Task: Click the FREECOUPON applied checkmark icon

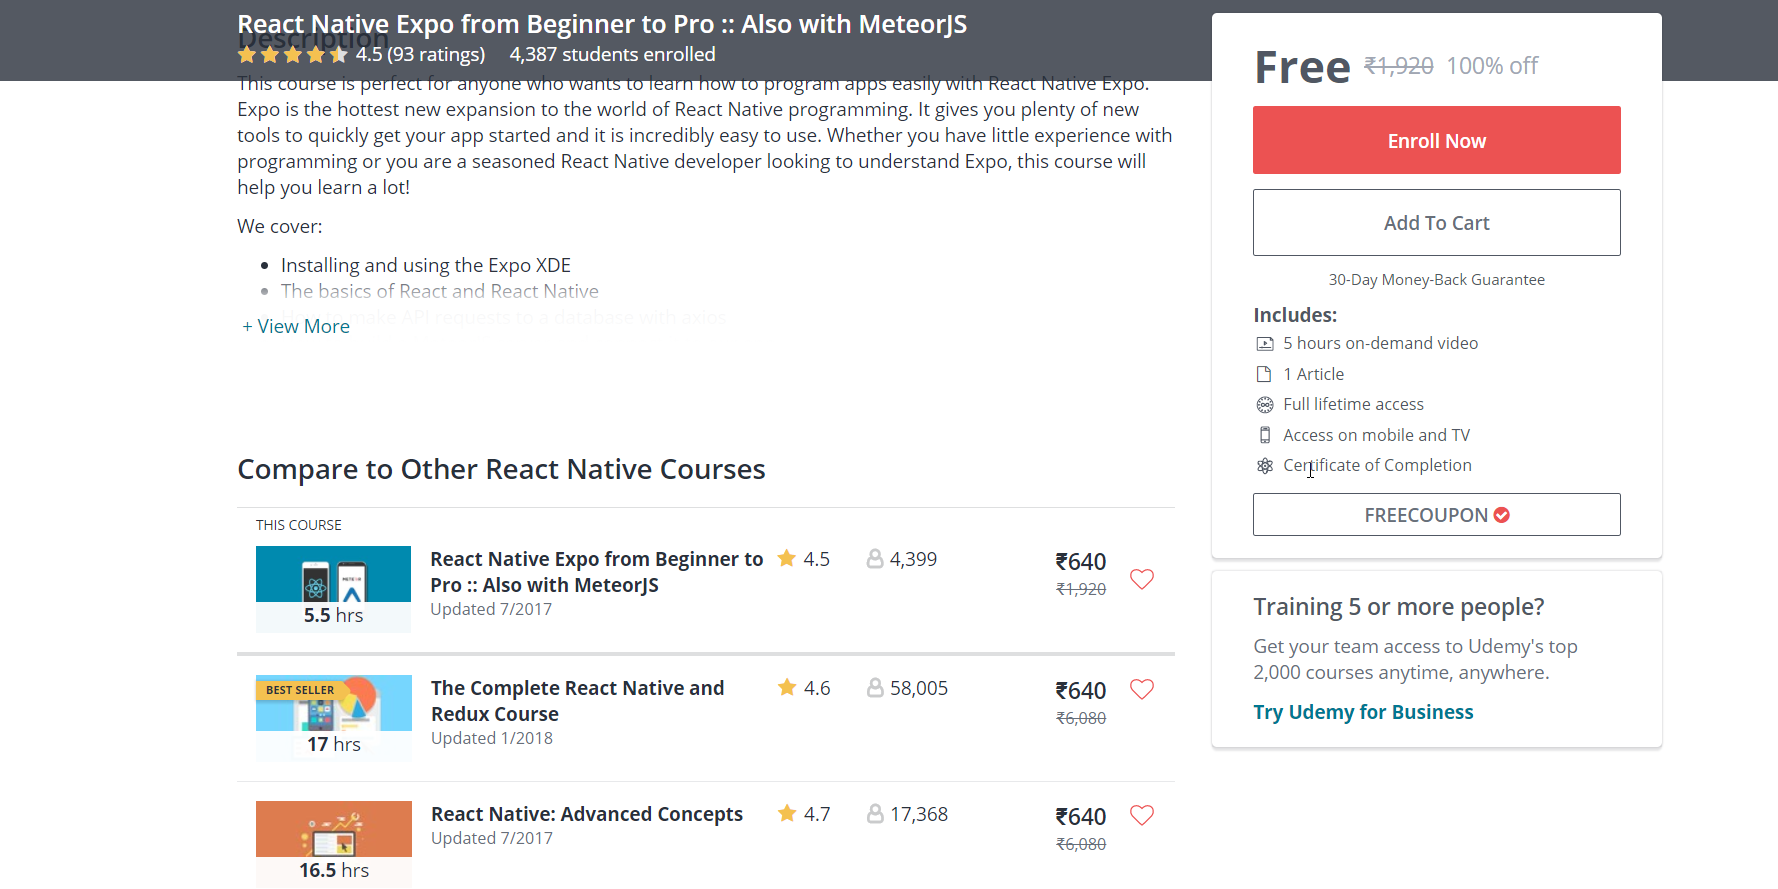Action: pos(1502,515)
